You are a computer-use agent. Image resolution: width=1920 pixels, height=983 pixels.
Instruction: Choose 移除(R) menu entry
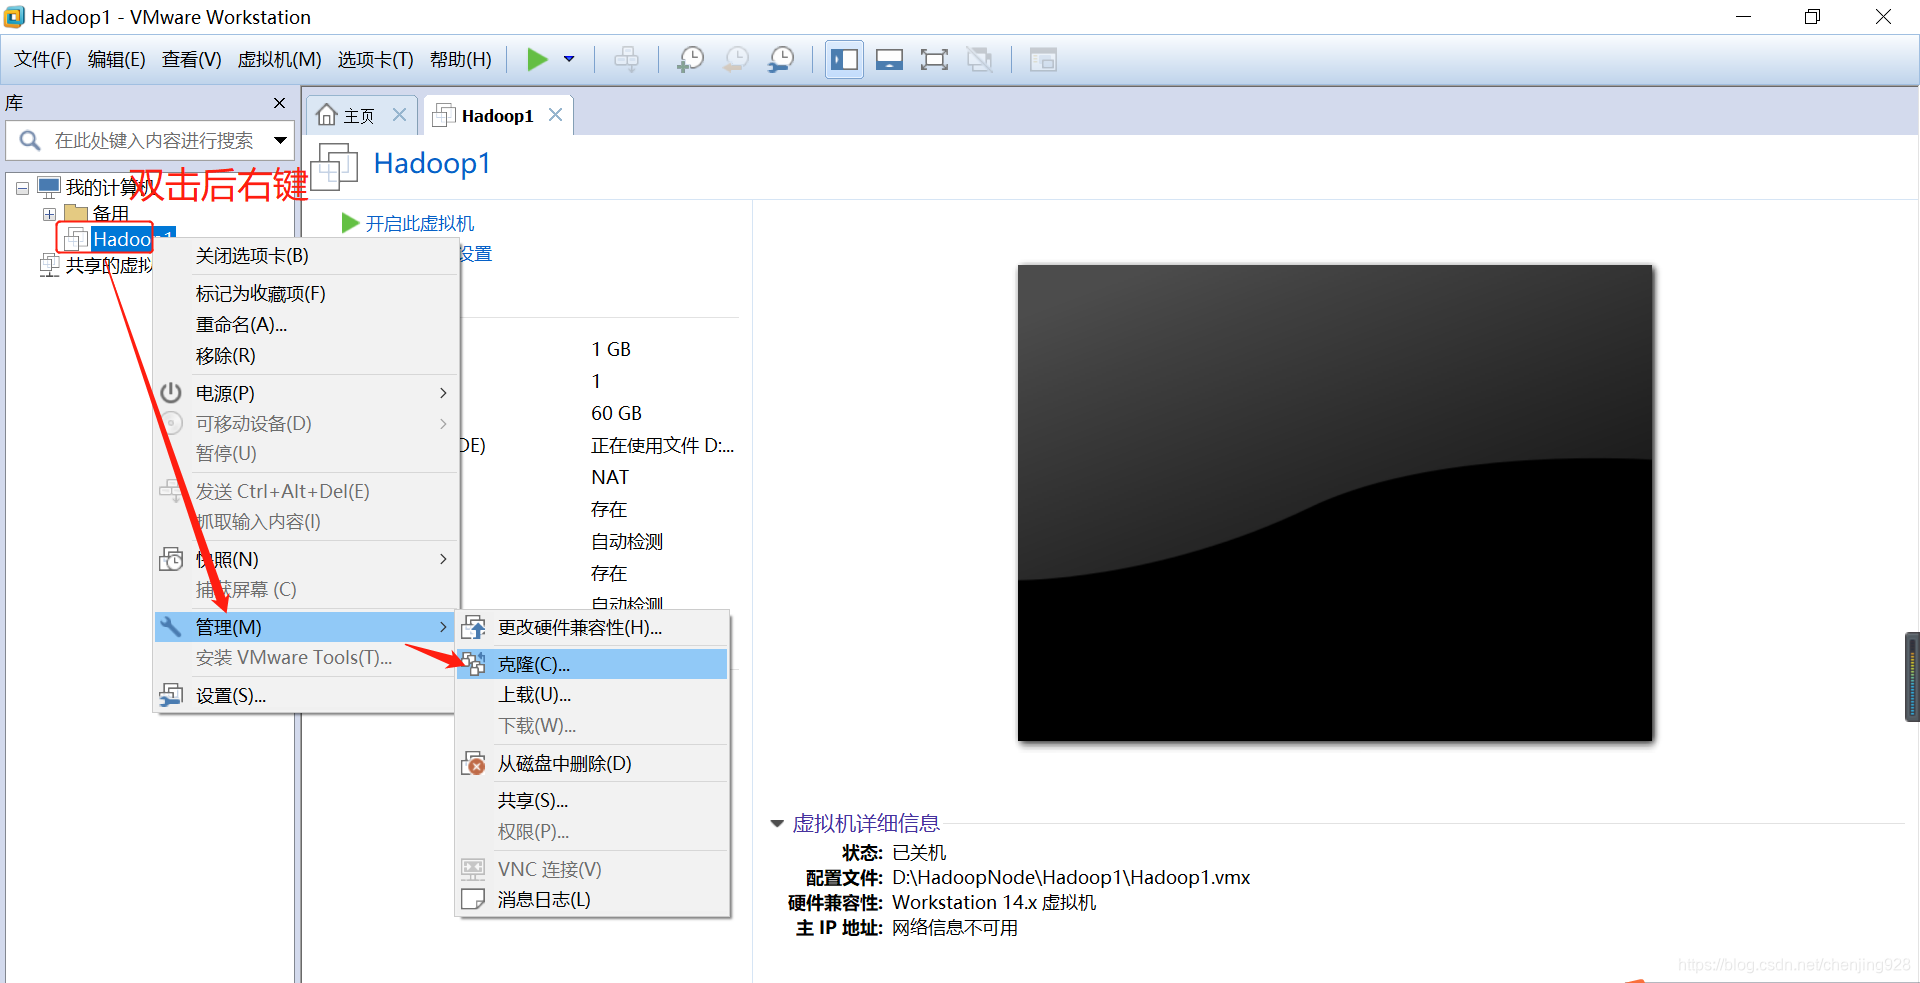[306, 356]
